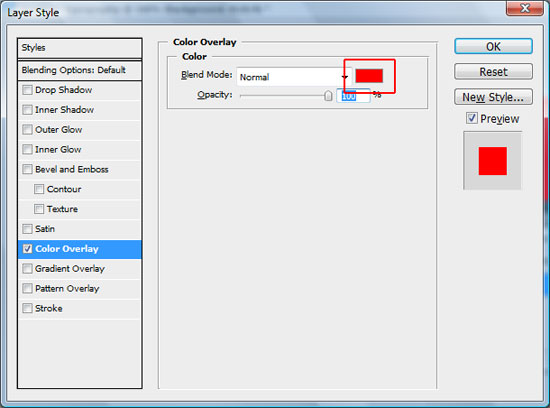Image resolution: width=550 pixels, height=408 pixels.
Task: Enable the Drop Shadow checkbox
Action: (27, 90)
